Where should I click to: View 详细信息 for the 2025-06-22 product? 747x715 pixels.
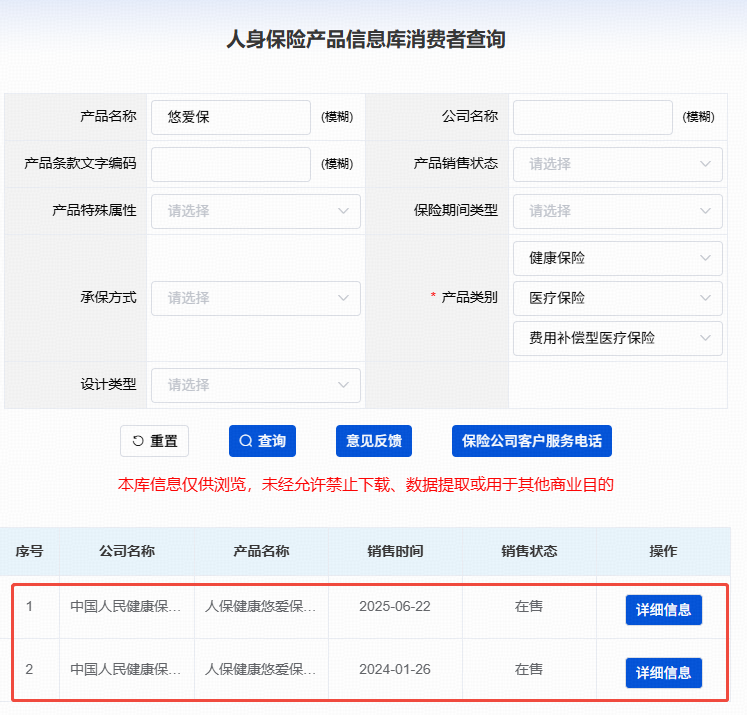(x=663, y=610)
